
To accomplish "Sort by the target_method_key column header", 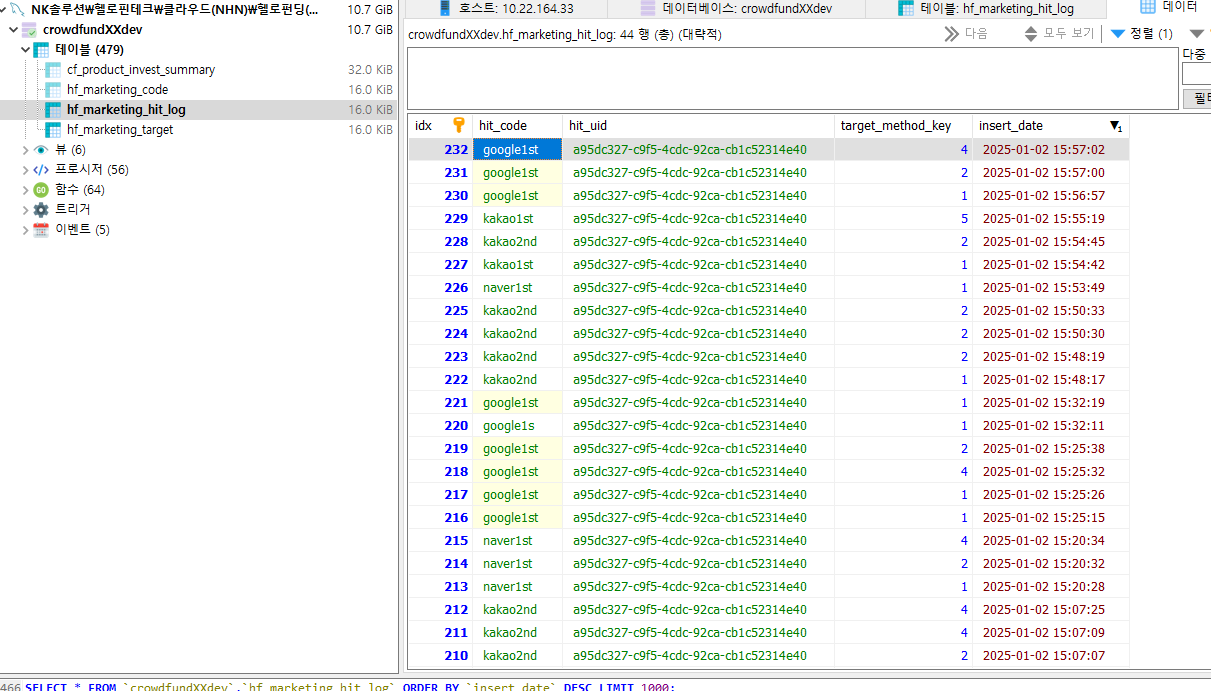I will click(903, 126).
